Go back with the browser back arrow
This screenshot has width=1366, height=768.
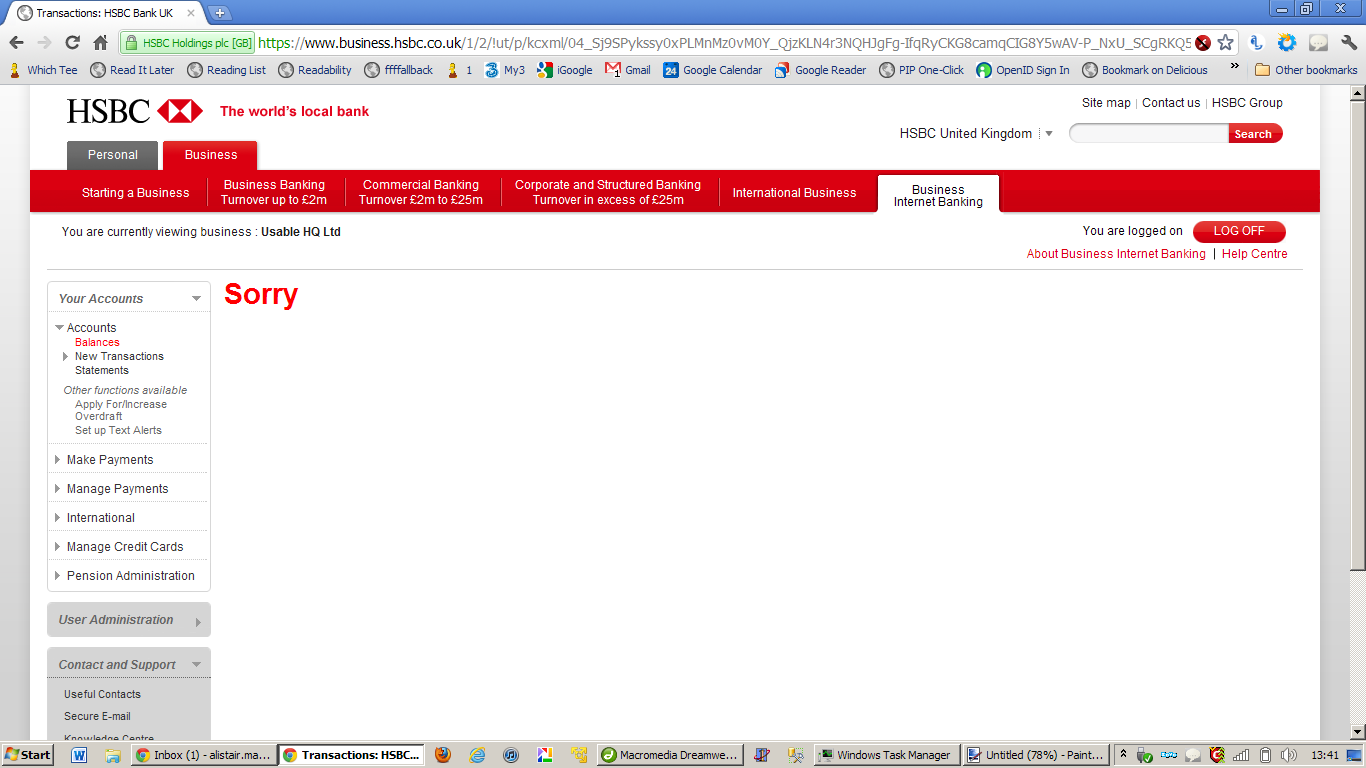tap(16, 43)
